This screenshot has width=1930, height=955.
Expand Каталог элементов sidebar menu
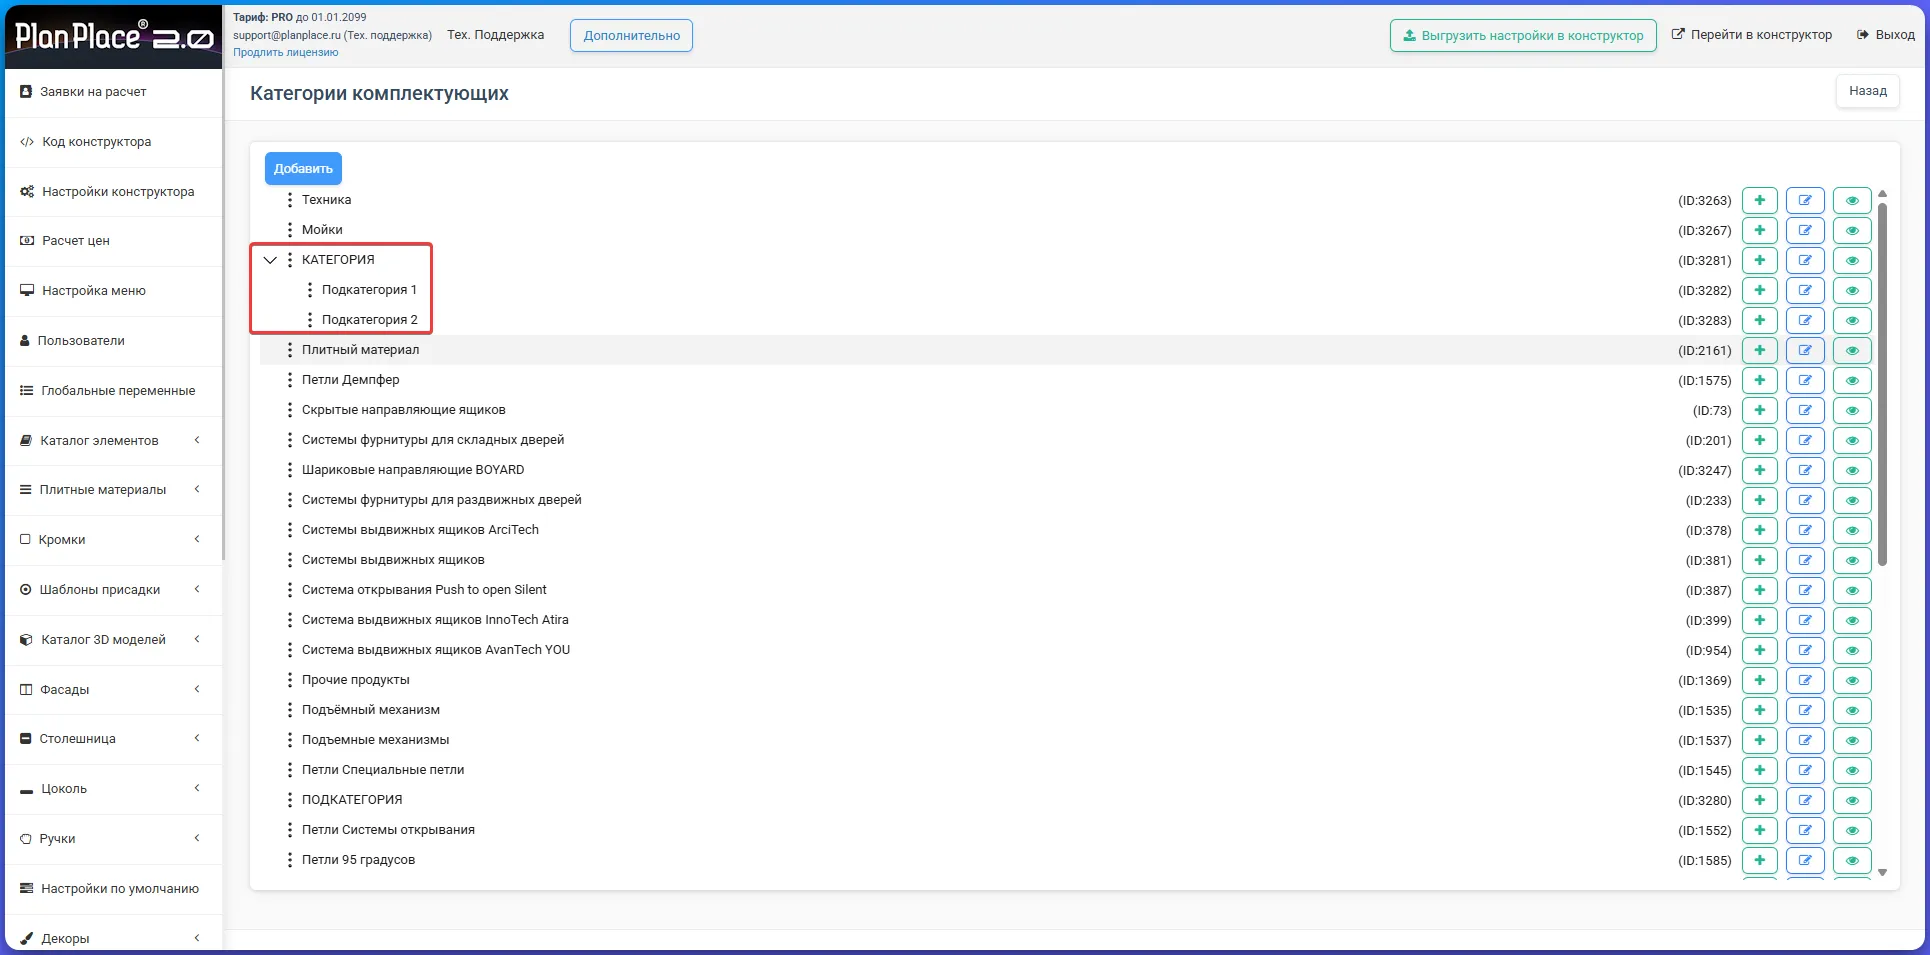click(113, 440)
